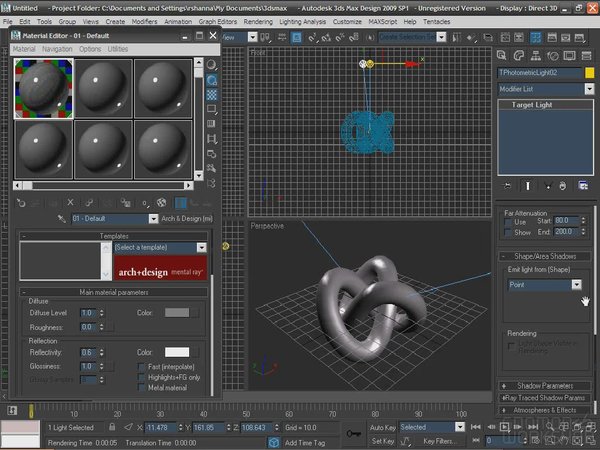Click the Show Map in Viewport globe icon
Image resolution: width=600 pixels, height=450 pixels.
tap(161, 202)
